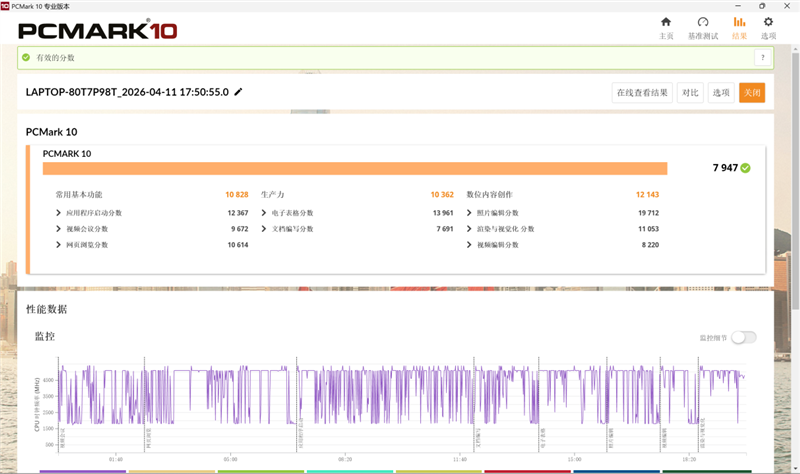
Task: Click scrollbar down arrow
Action: point(795,468)
